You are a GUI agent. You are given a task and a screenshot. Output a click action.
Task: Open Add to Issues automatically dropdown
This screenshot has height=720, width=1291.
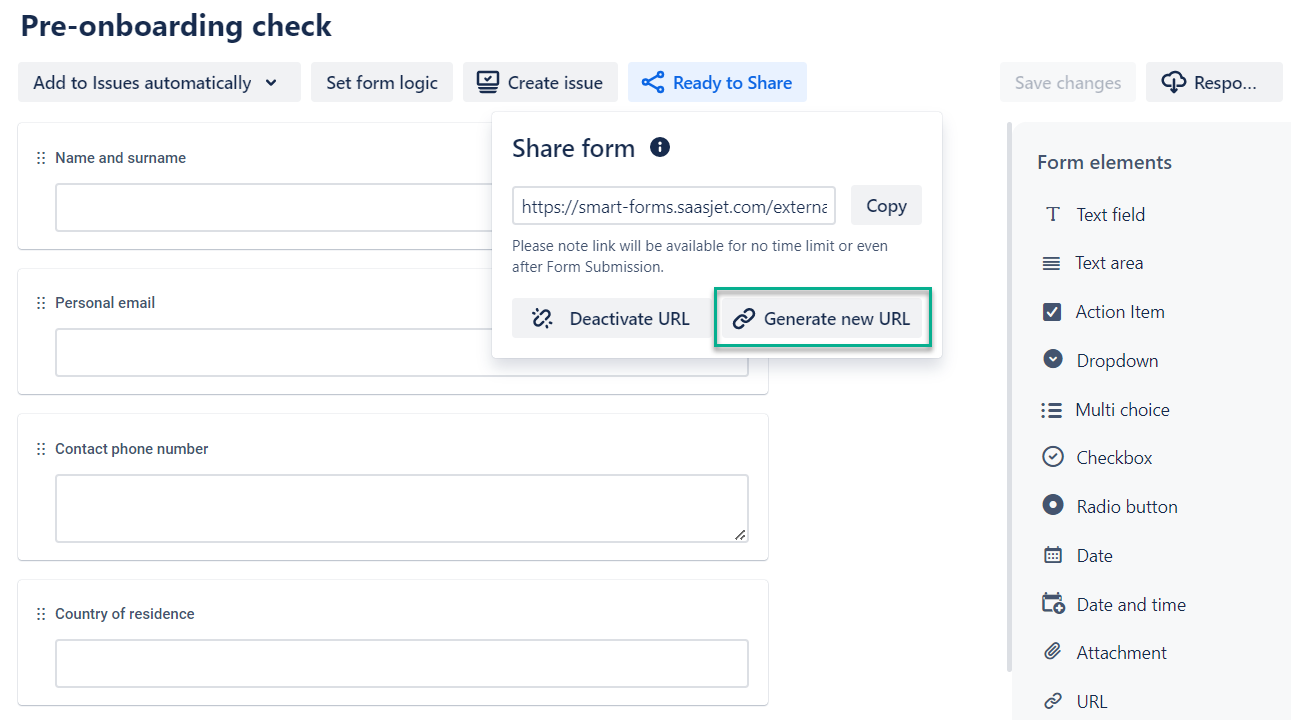tap(158, 83)
